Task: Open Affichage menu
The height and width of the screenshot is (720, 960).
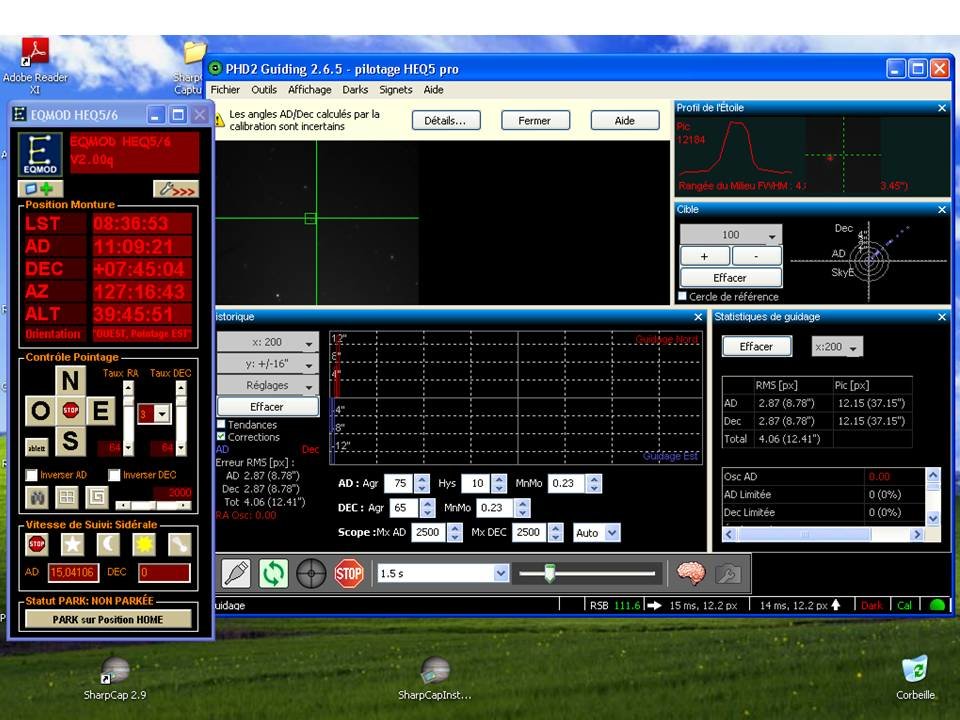Action: pos(309,89)
